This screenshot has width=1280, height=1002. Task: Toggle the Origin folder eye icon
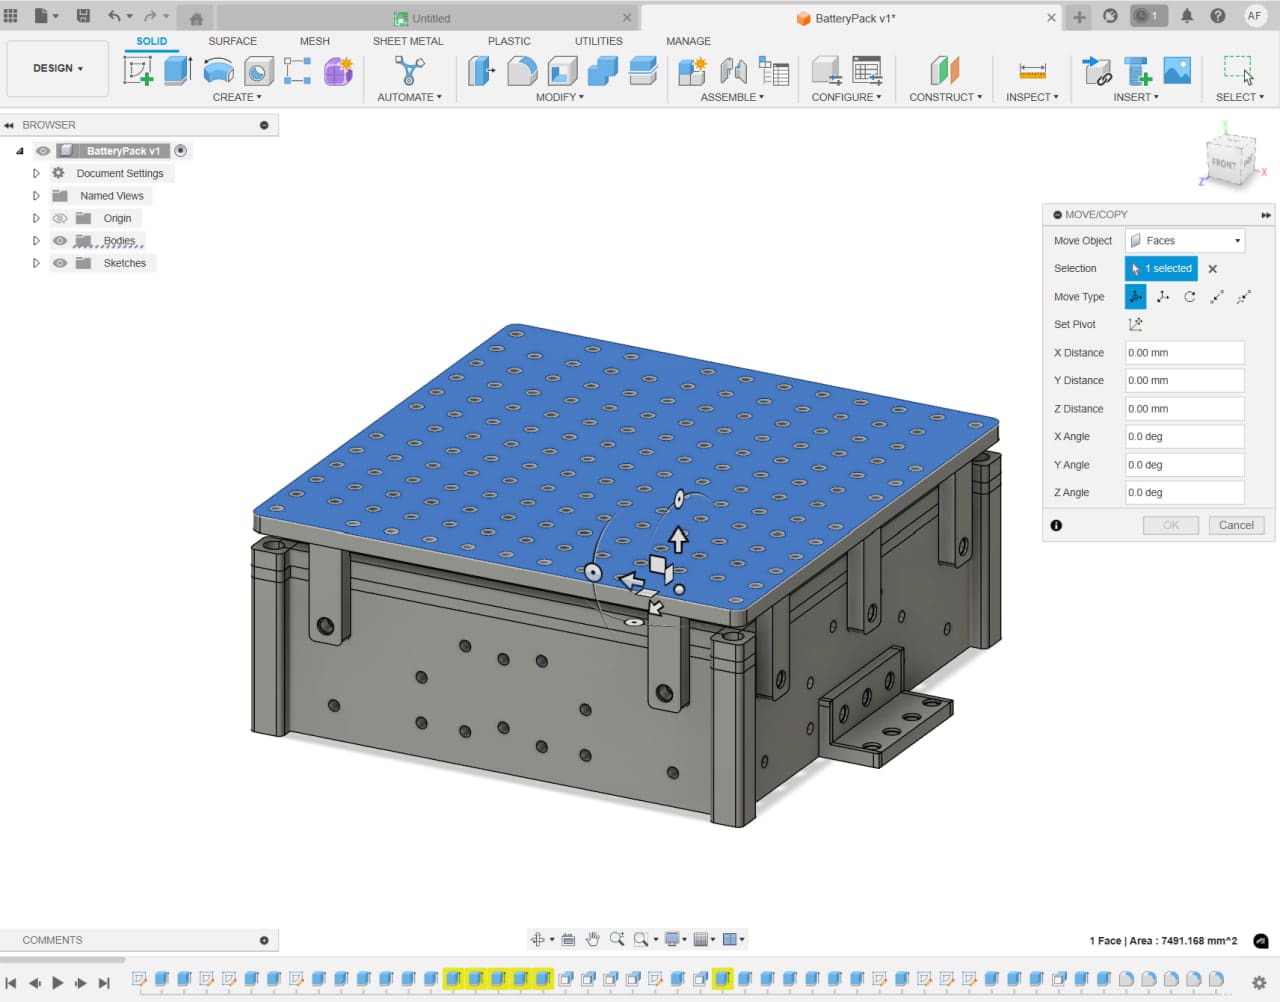click(60, 218)
